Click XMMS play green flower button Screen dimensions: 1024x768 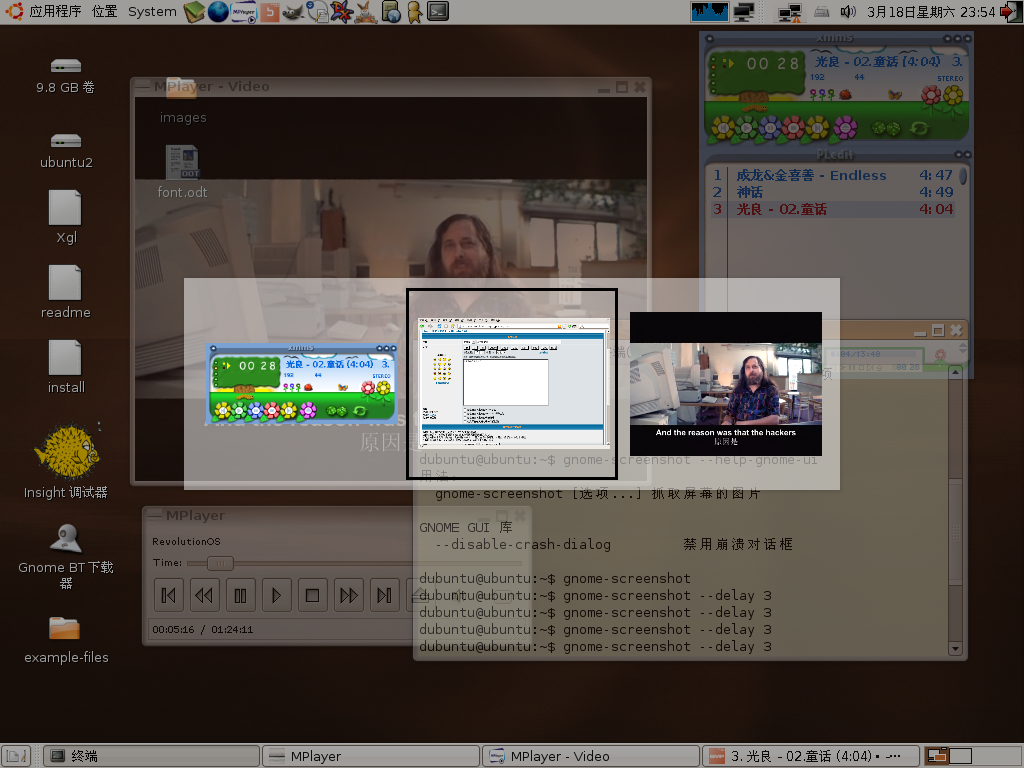click(x=746, y=127)
